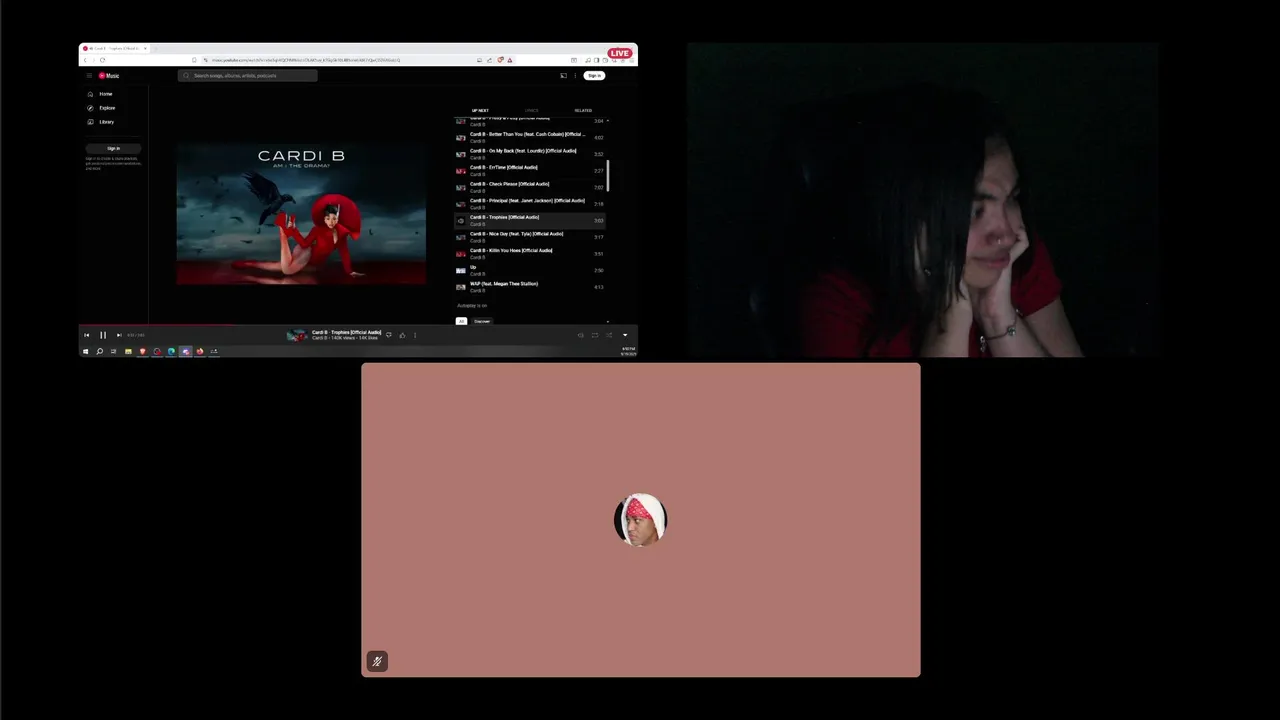The image size is (1280, 720).
Task: Switch to the RELATED tab
Action: point(583,111)
